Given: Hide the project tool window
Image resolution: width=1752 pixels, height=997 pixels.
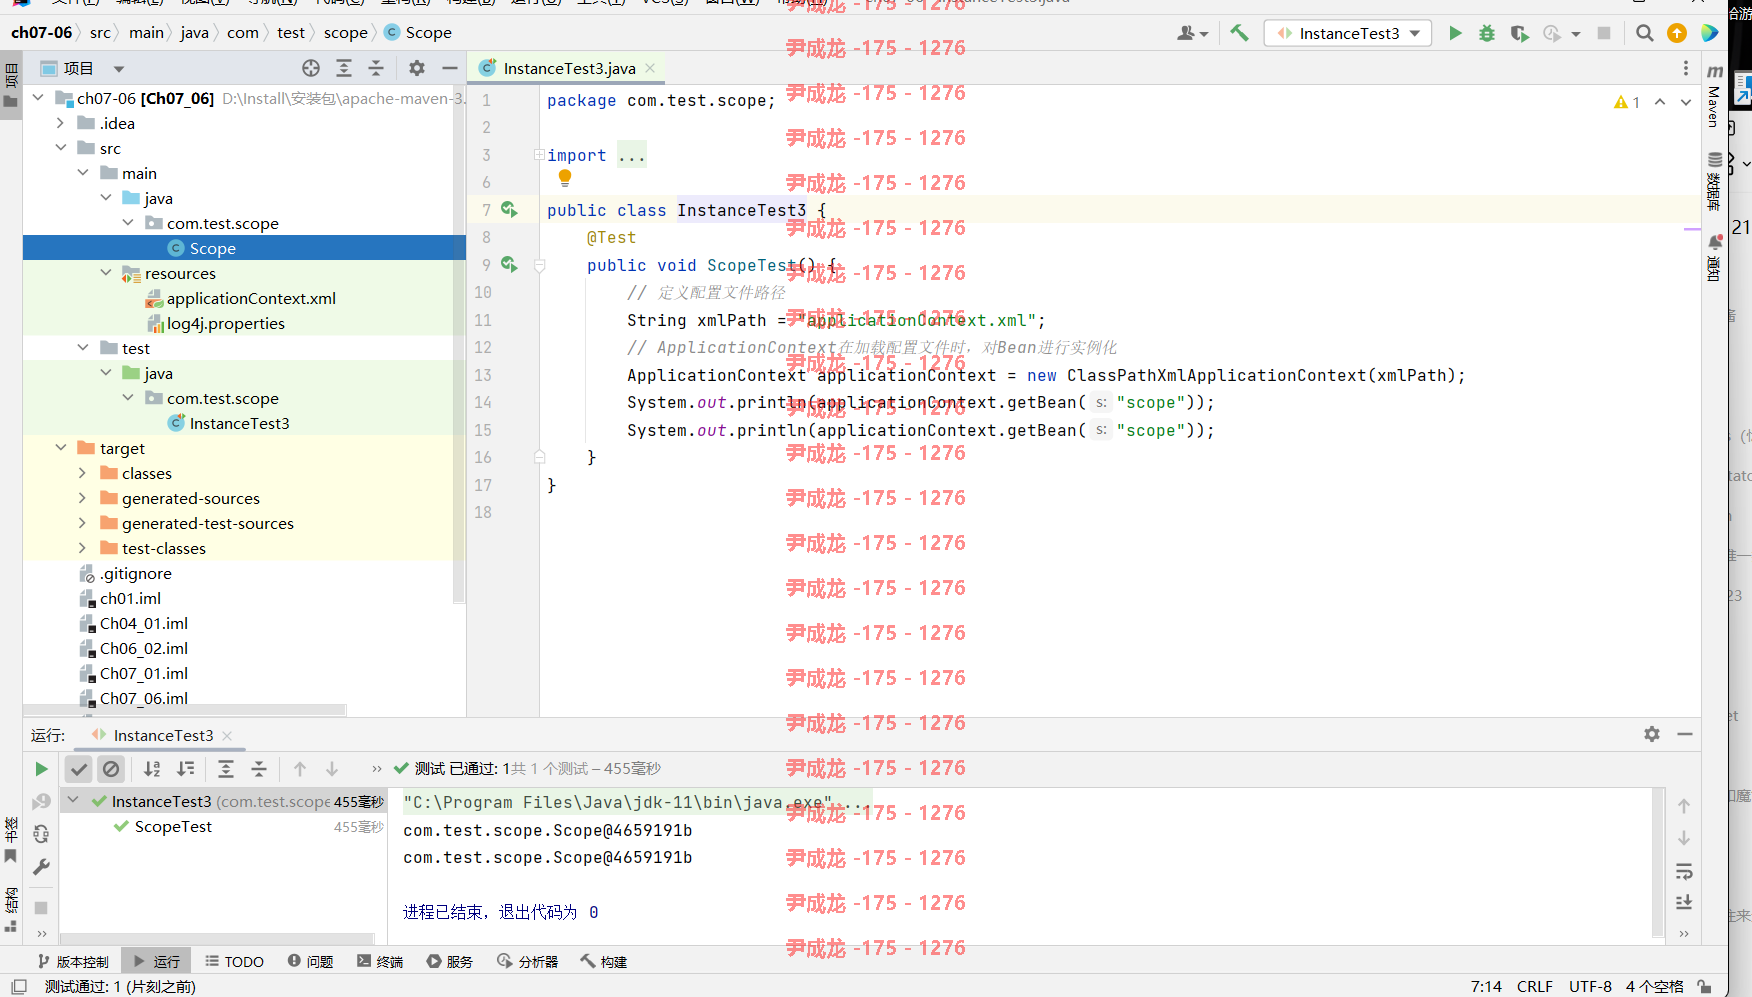Looking at the screenshot, I should click(450, 68).
